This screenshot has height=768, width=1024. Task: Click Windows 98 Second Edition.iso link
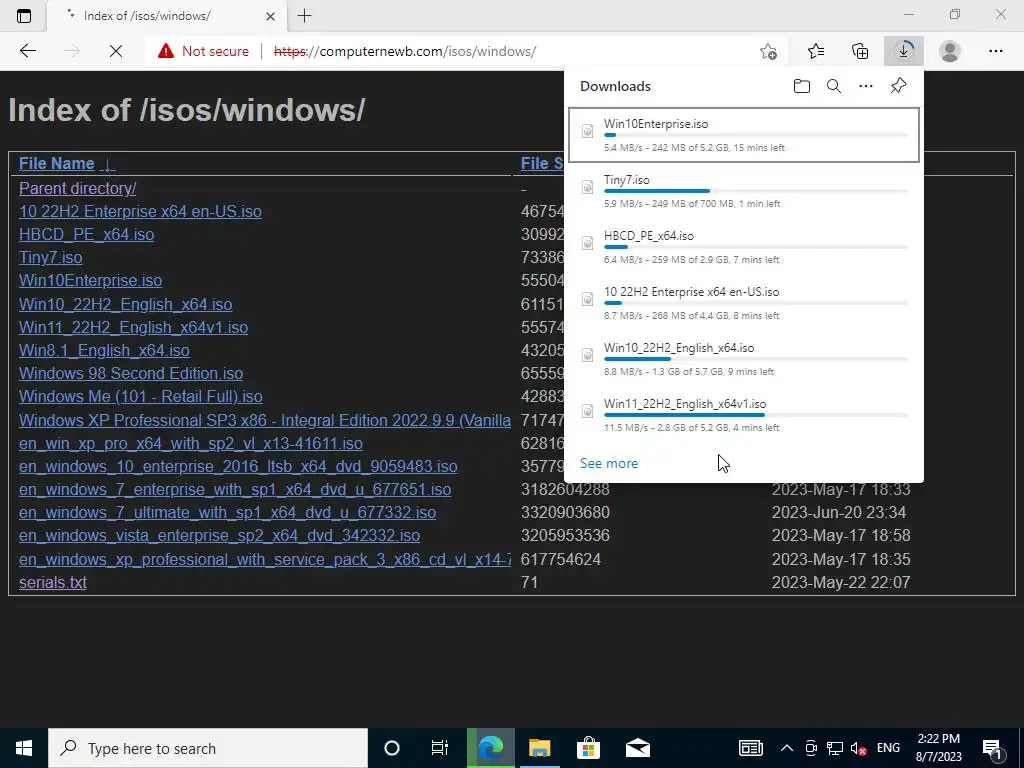click(131, 374)
